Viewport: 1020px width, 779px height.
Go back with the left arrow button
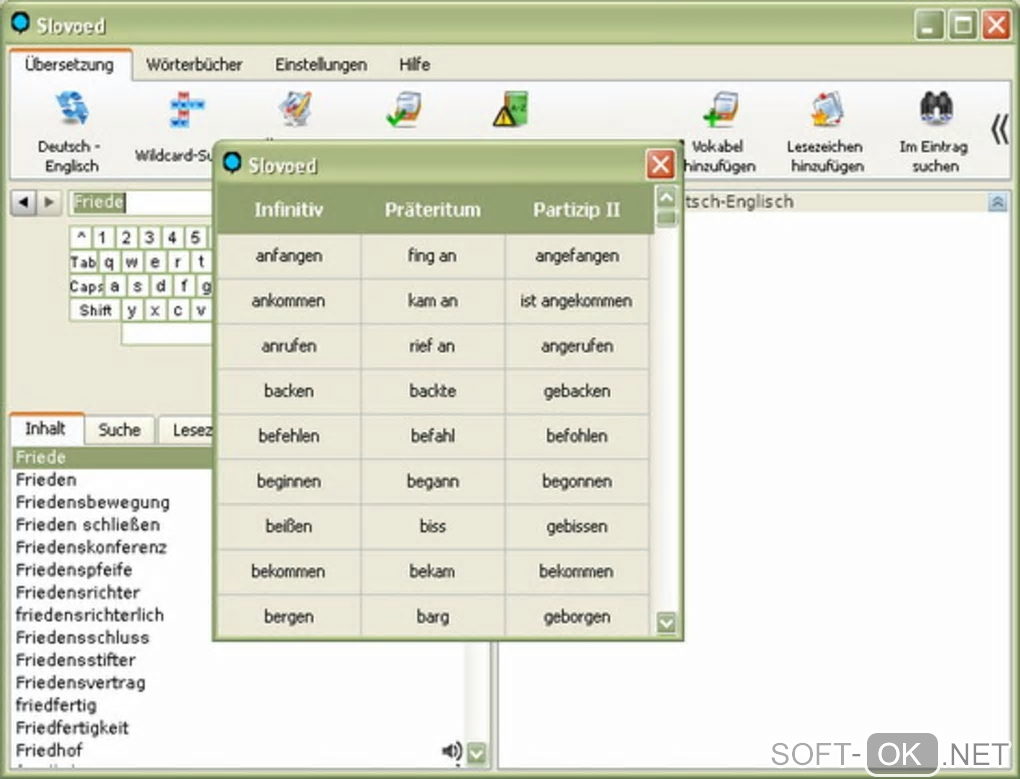tap(24, 202)
